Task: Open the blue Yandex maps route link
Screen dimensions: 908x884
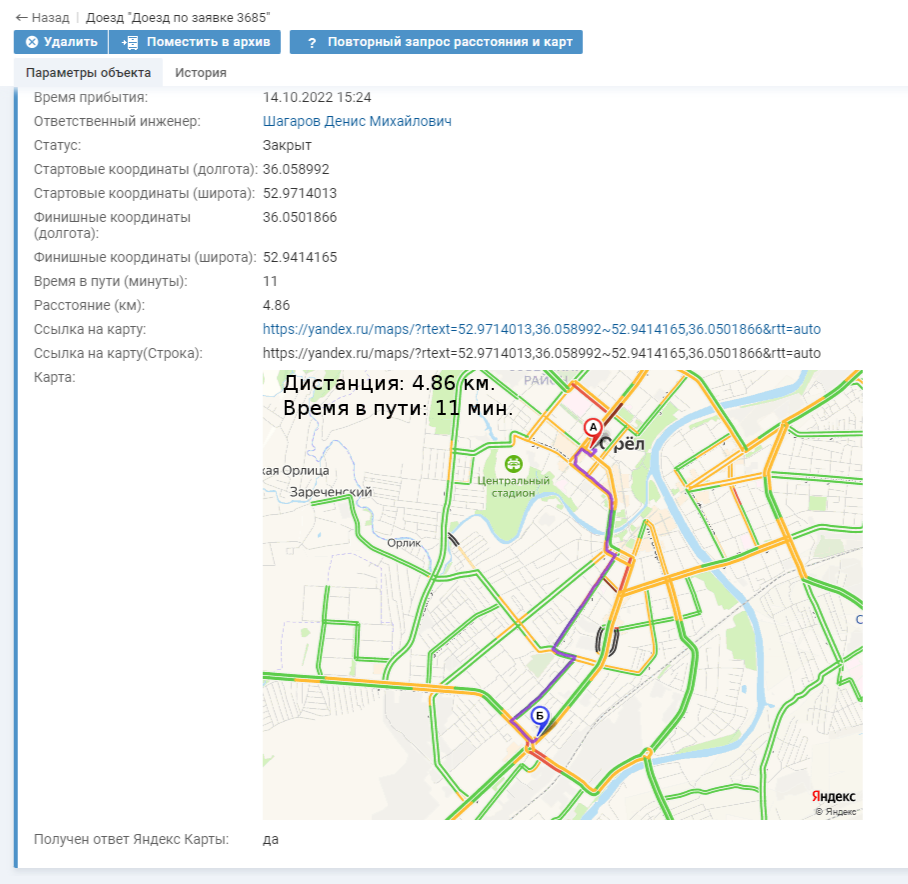Action: point(541,329)
